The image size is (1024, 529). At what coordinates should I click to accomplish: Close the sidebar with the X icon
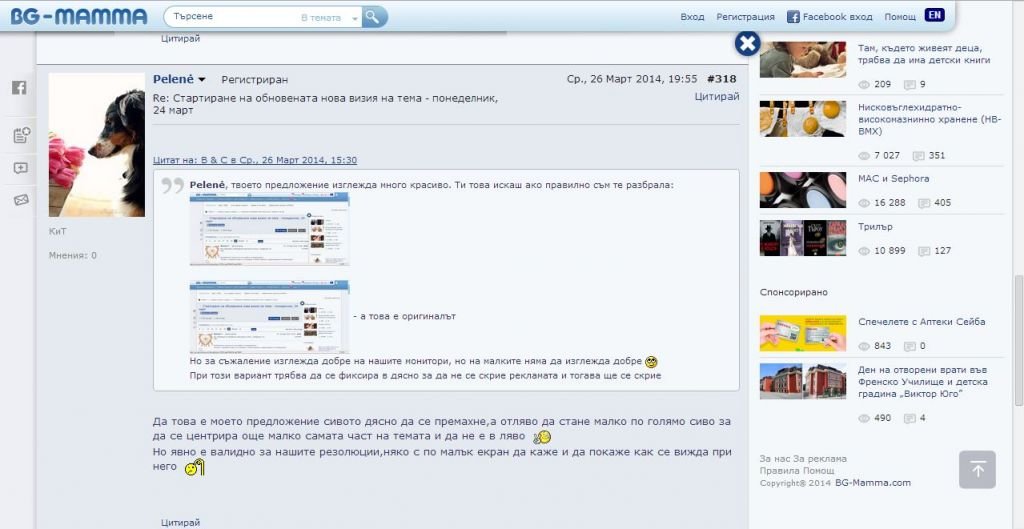[x=747, y=43]
